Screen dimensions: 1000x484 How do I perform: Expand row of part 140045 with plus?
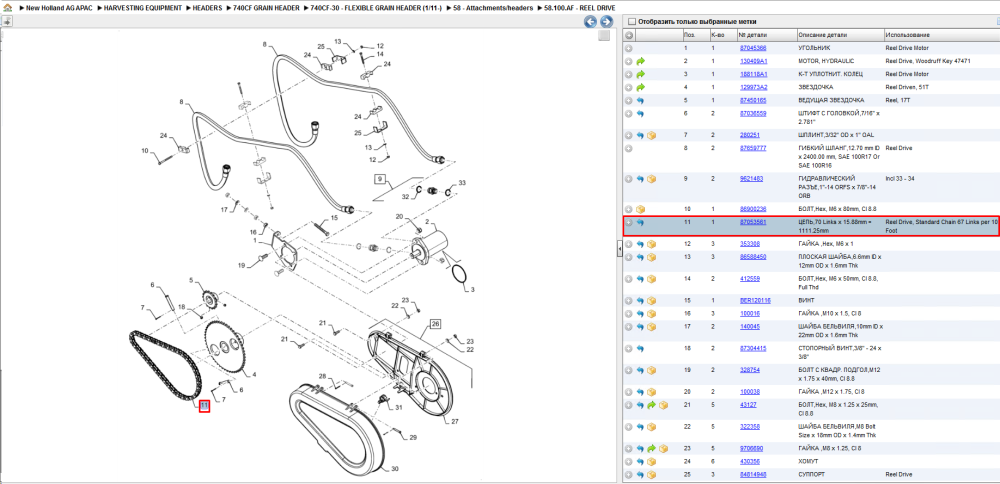tap(629, 326)
